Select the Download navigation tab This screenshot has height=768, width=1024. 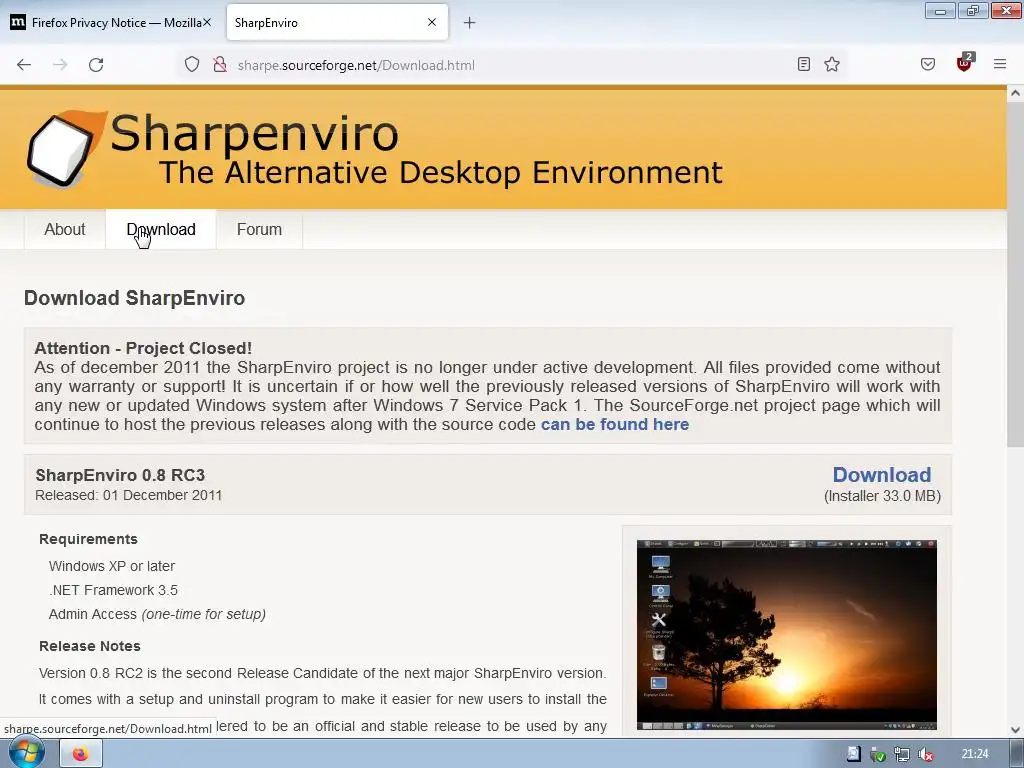(x=161, y=229)
